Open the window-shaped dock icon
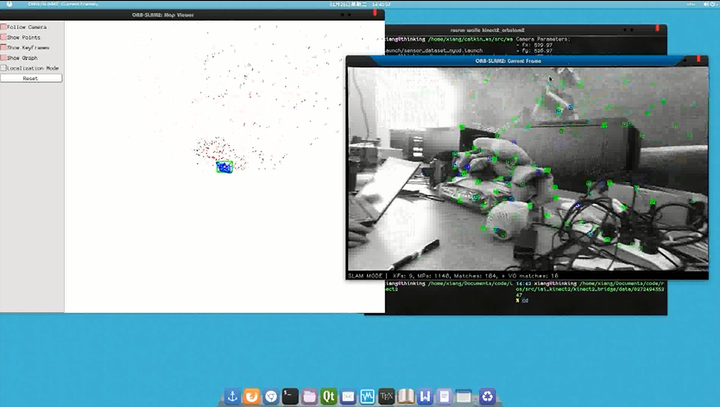This screenshot has width=720, height=407. (x=464, y=396)
